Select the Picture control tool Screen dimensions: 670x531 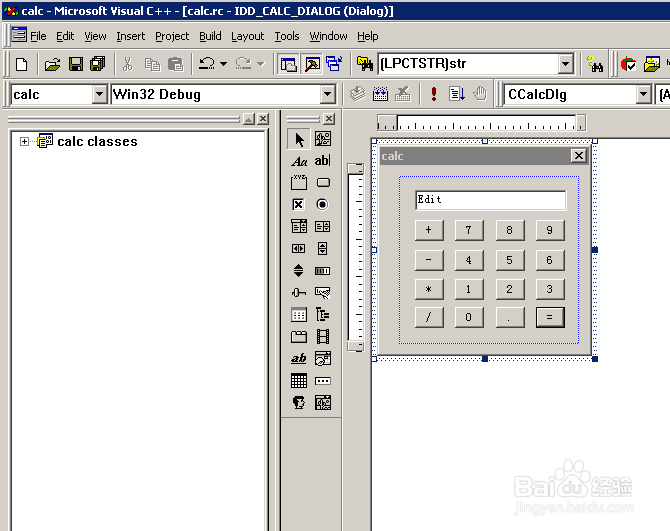point(323,139)
